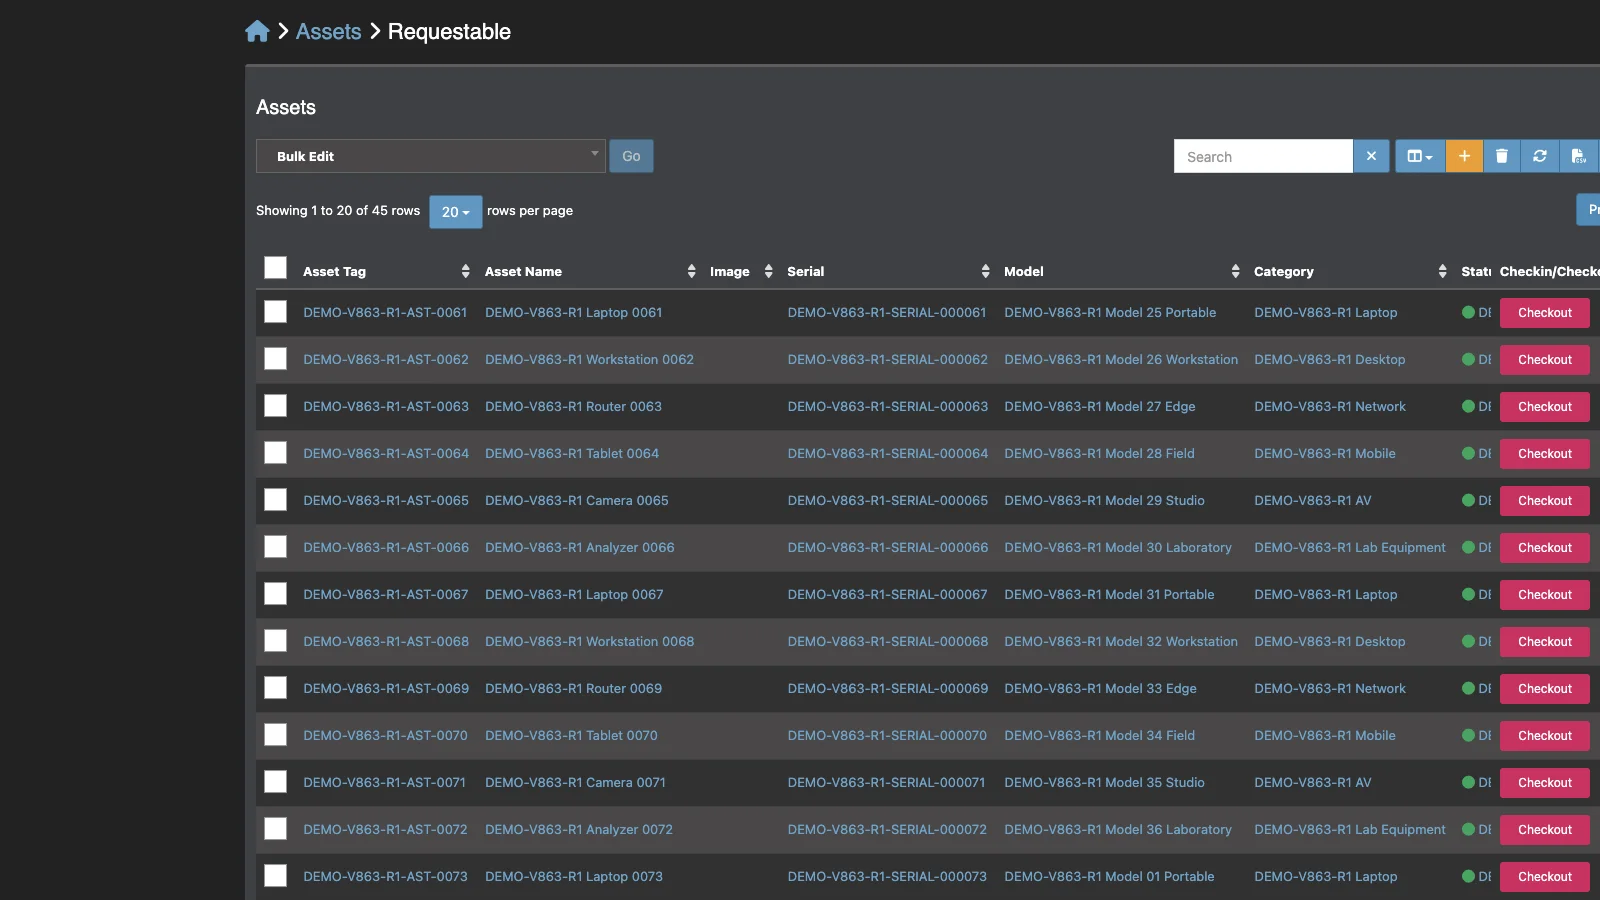This screenshot has width=1600, height=900.
Task: Open model DEMO-V863-R1 Model 01 Portable
Action: pyautogui.click(x=1109, y=876)
